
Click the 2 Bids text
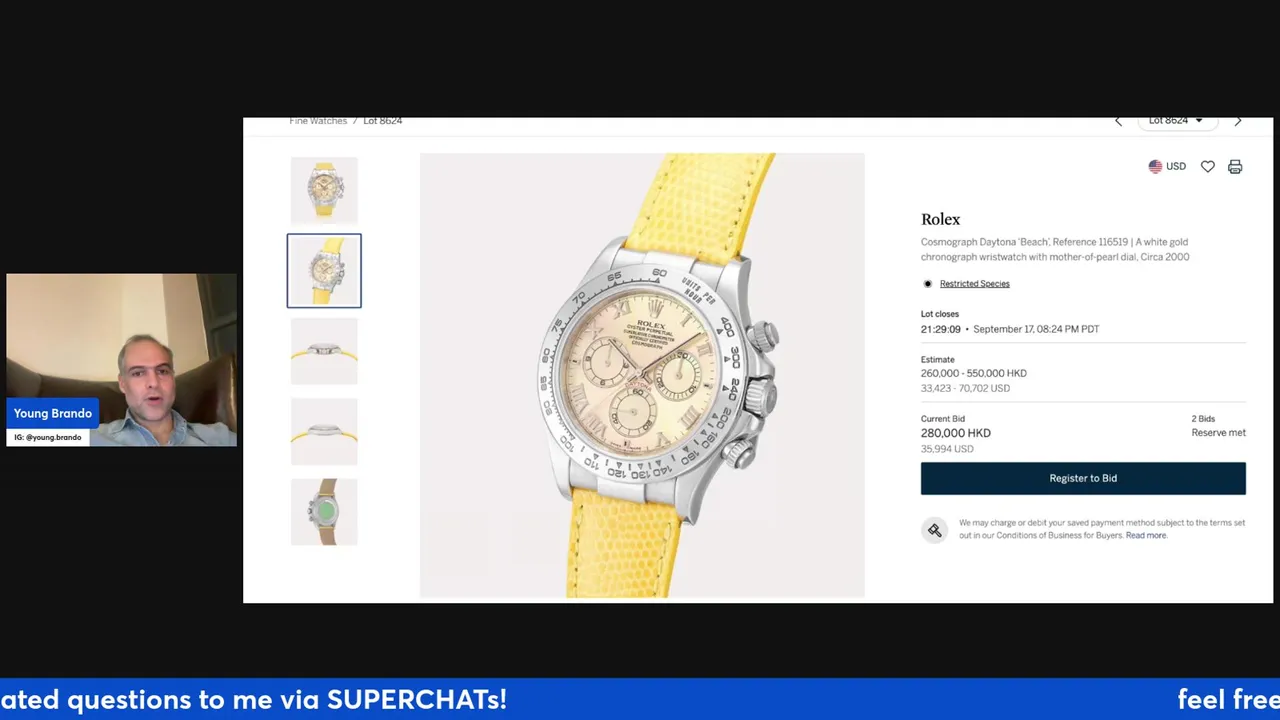(x=1203, y=419)
